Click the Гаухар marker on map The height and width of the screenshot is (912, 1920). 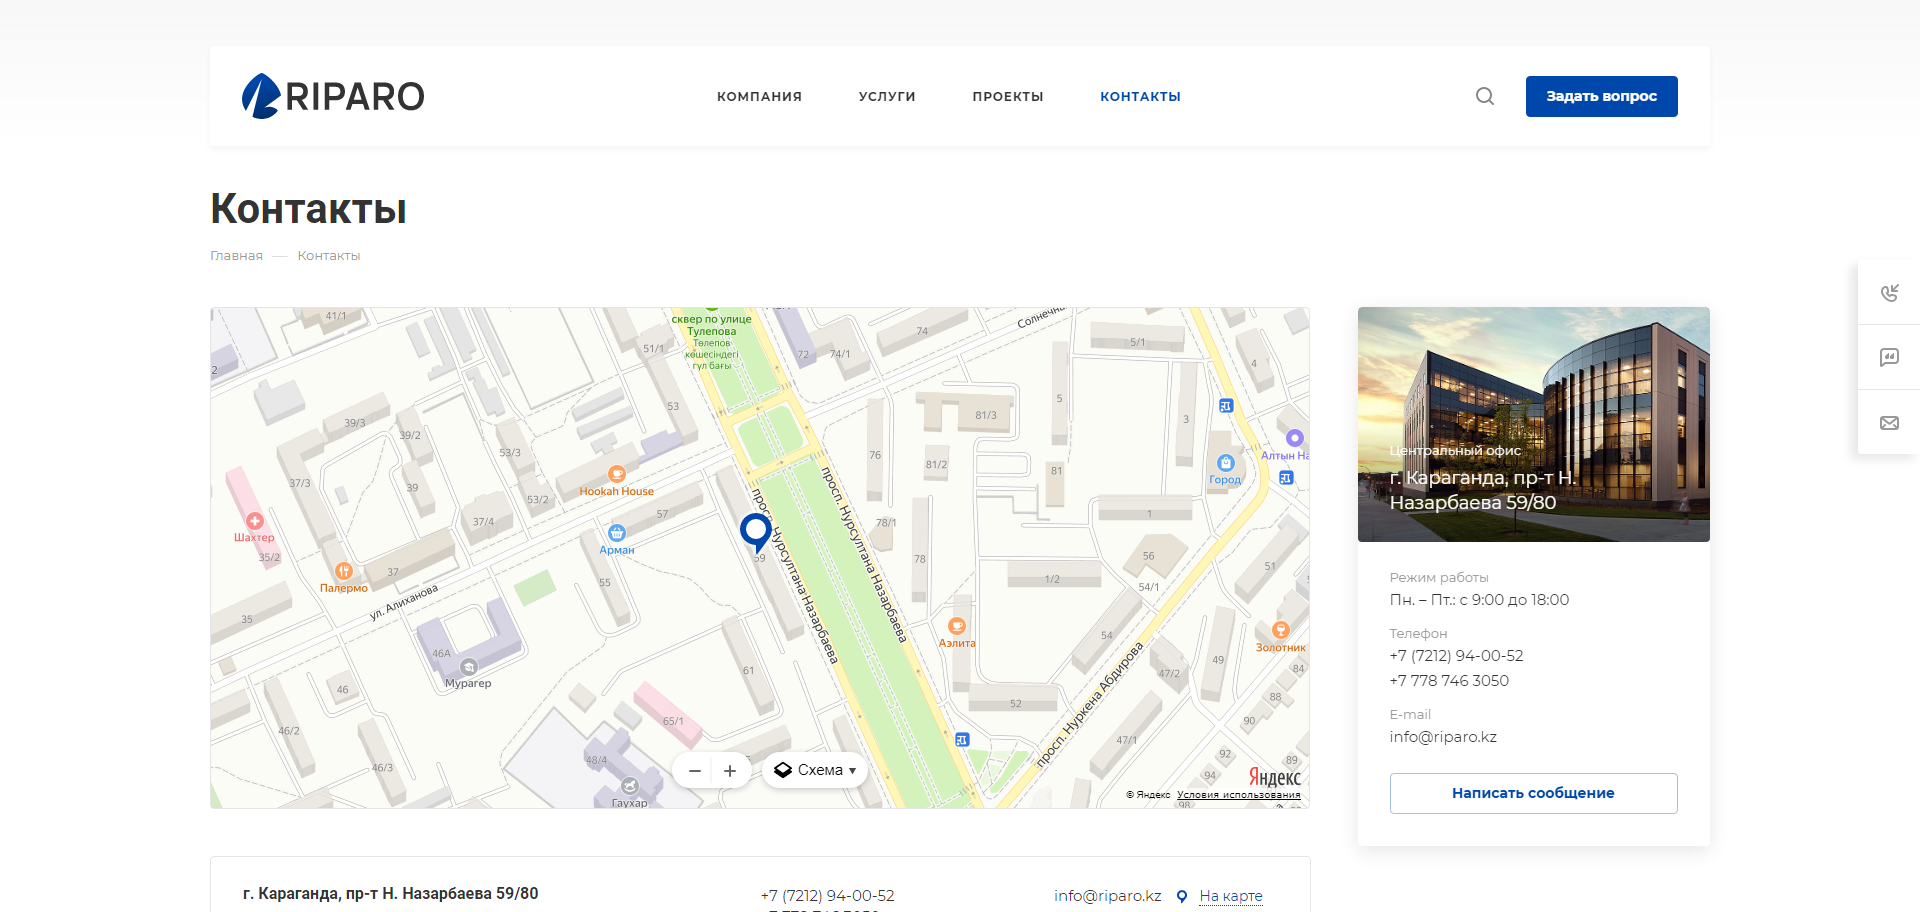click(630, 786)
